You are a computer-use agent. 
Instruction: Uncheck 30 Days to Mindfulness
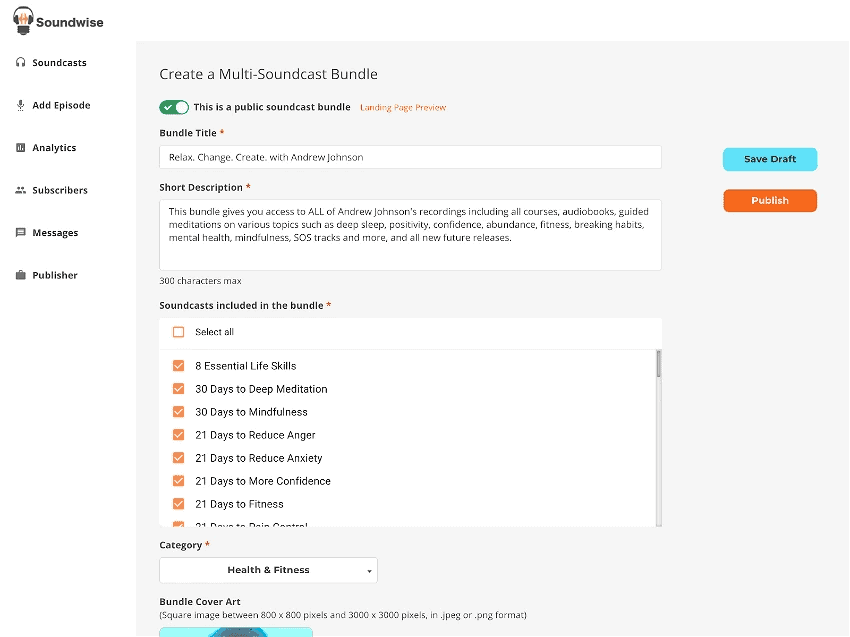click(179, 412)
